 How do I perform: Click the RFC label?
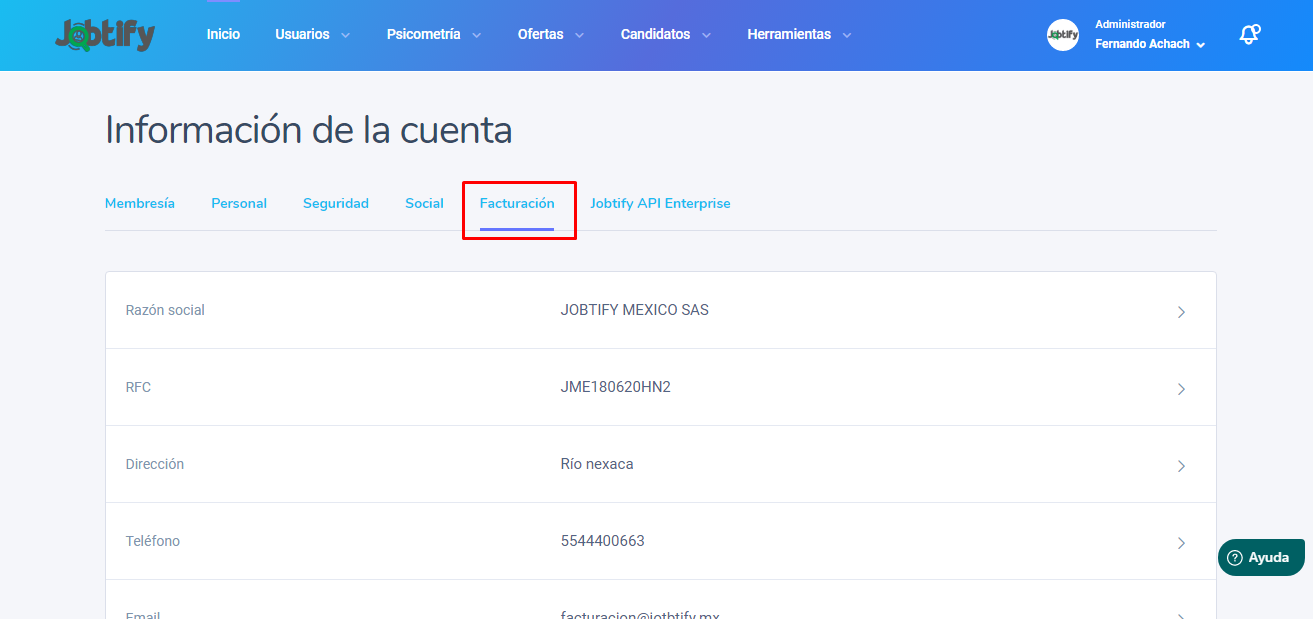(139, 387)
